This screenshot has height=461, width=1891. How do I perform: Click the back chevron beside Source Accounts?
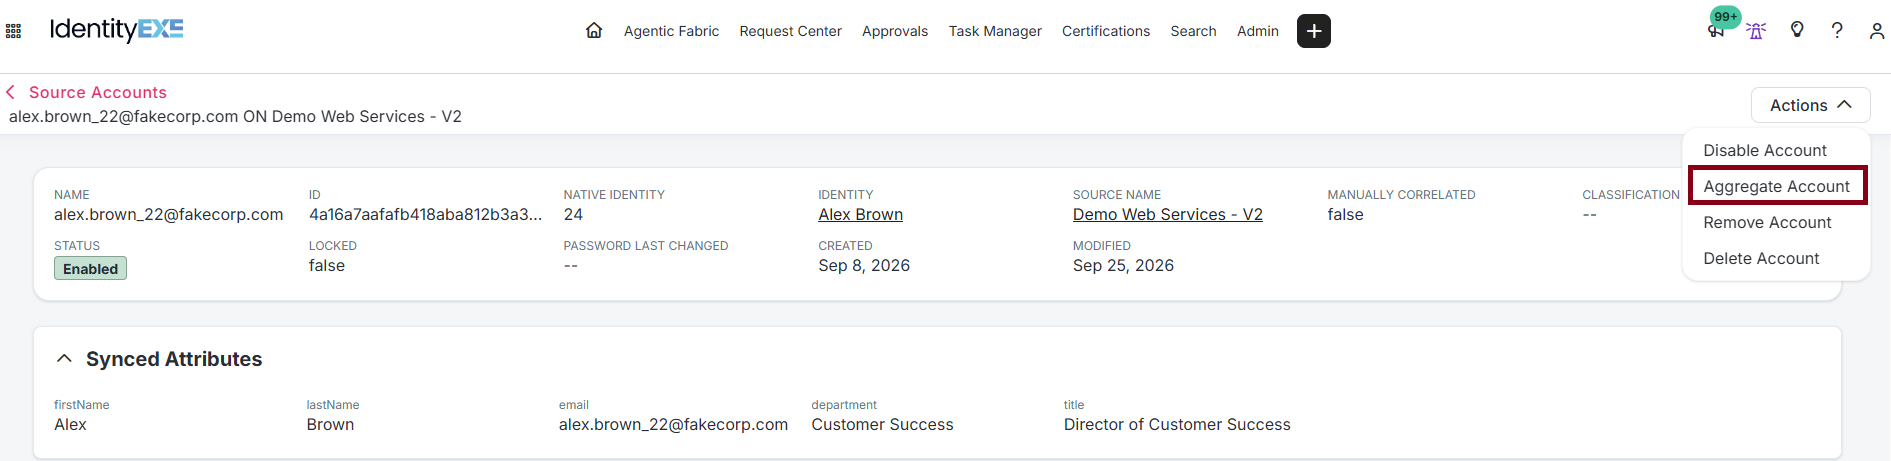[x=11, y=92]
